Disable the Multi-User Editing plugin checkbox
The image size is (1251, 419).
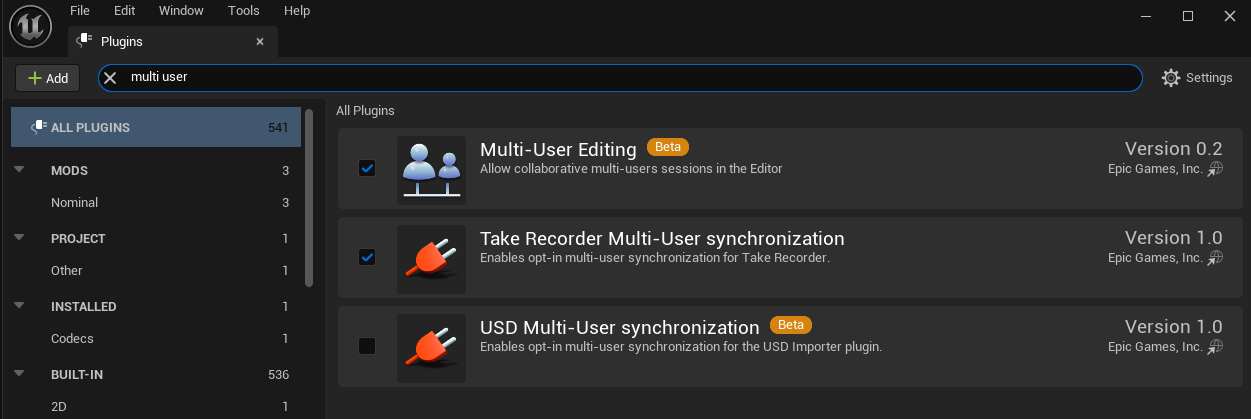point(367,168)
